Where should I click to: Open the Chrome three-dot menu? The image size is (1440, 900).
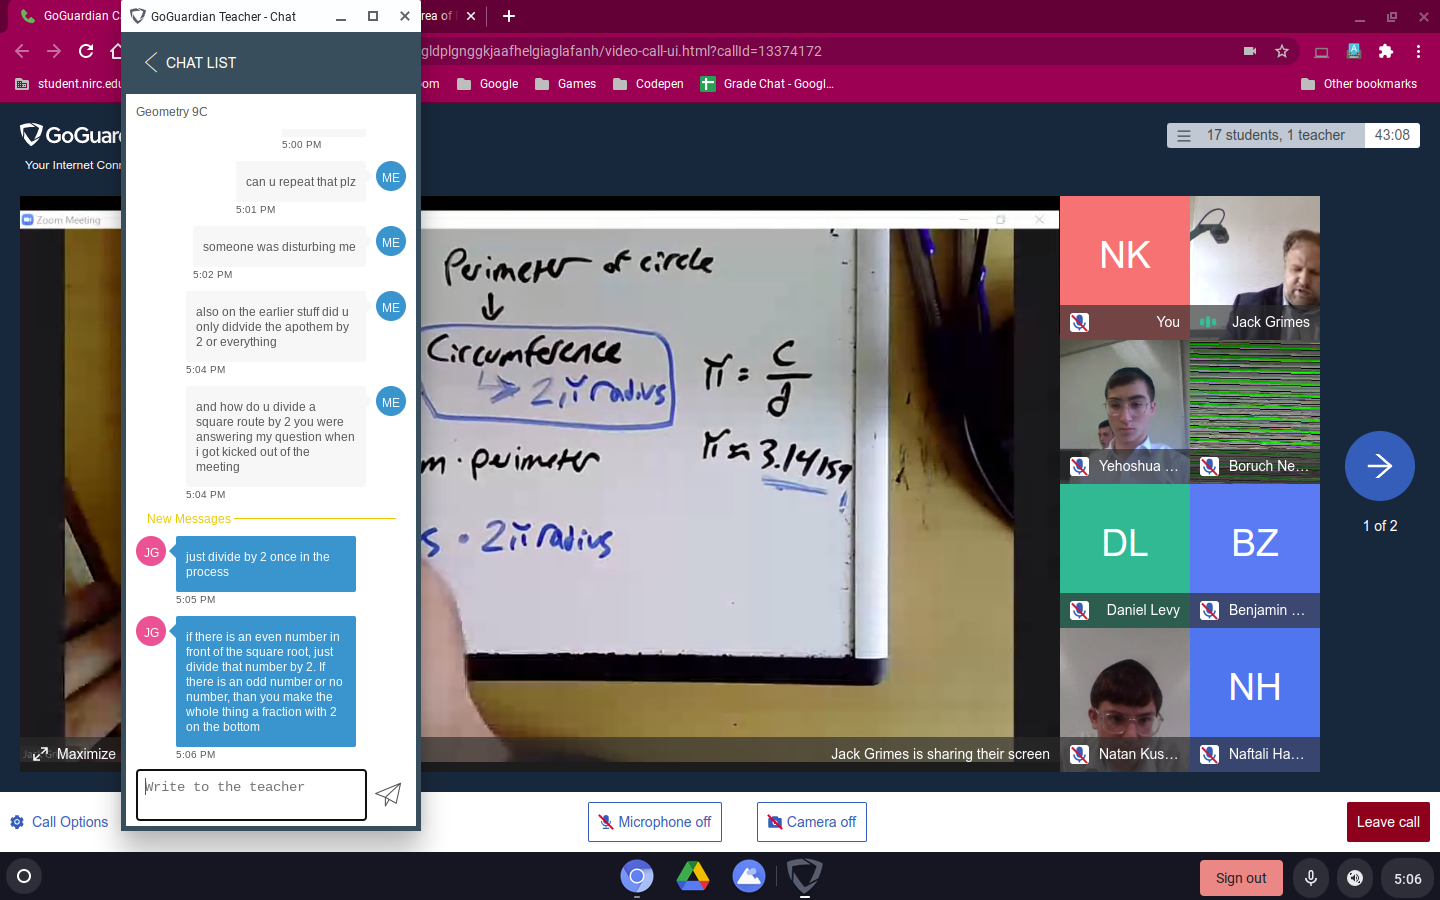click(1418, 51)
